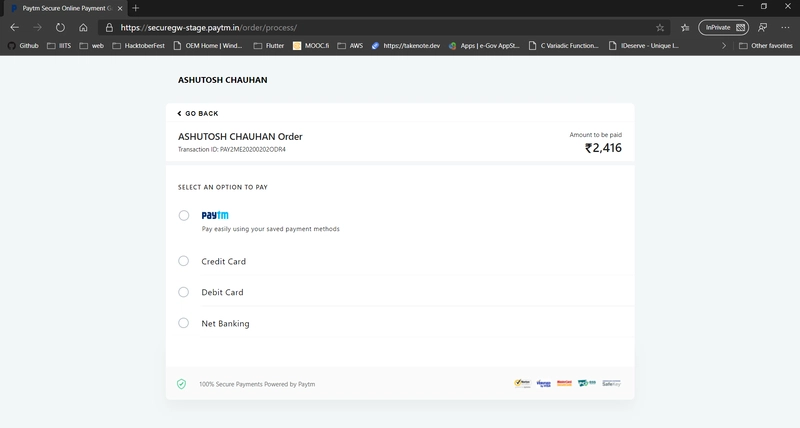Open the feedback icon in toolbar
This screenshot has height=428, width=800.
762,28
